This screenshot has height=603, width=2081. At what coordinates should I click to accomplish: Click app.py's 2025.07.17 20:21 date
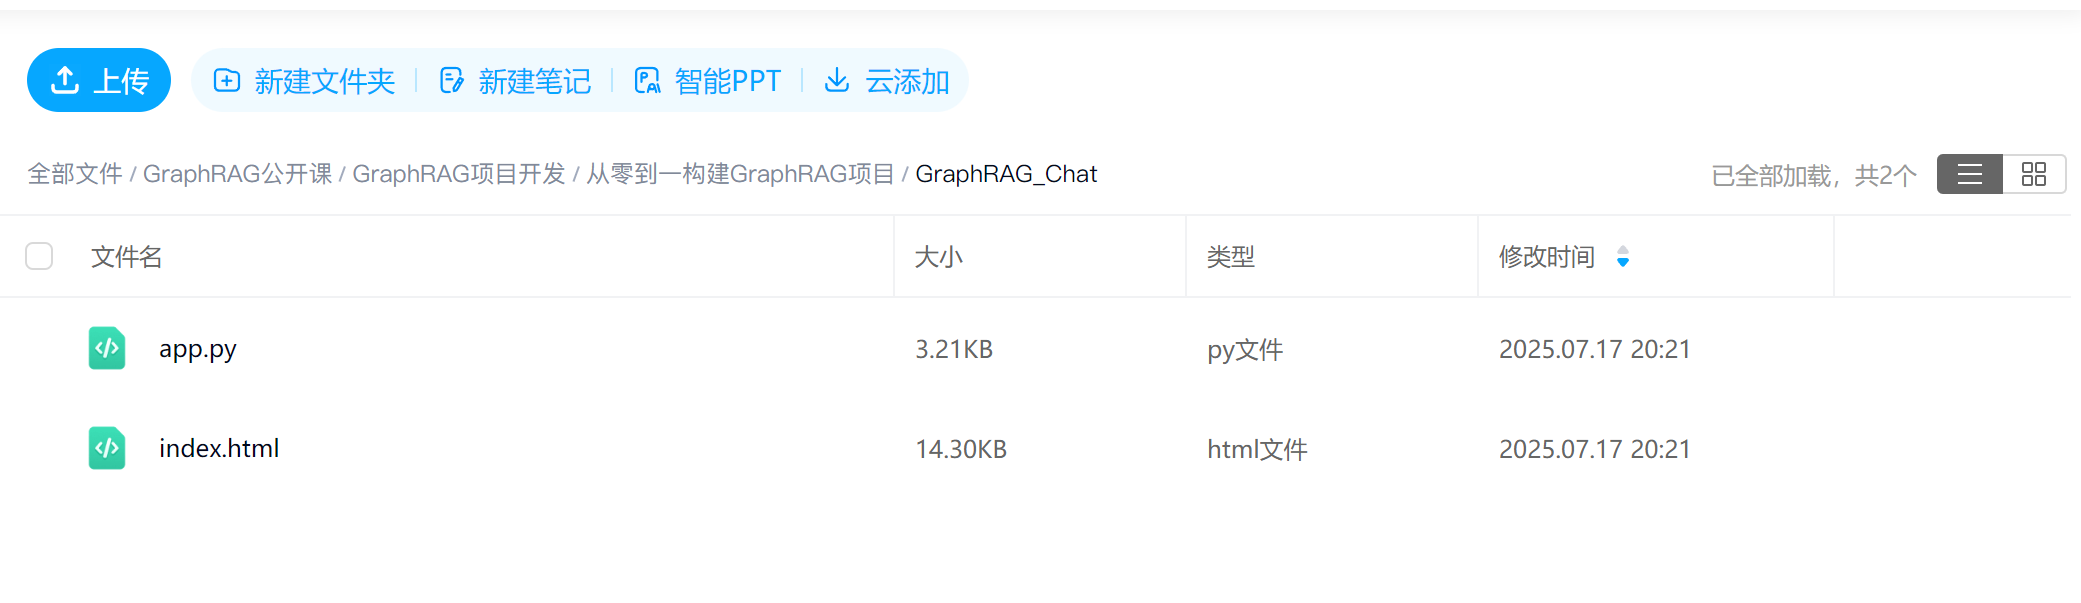coord(1594,349)
